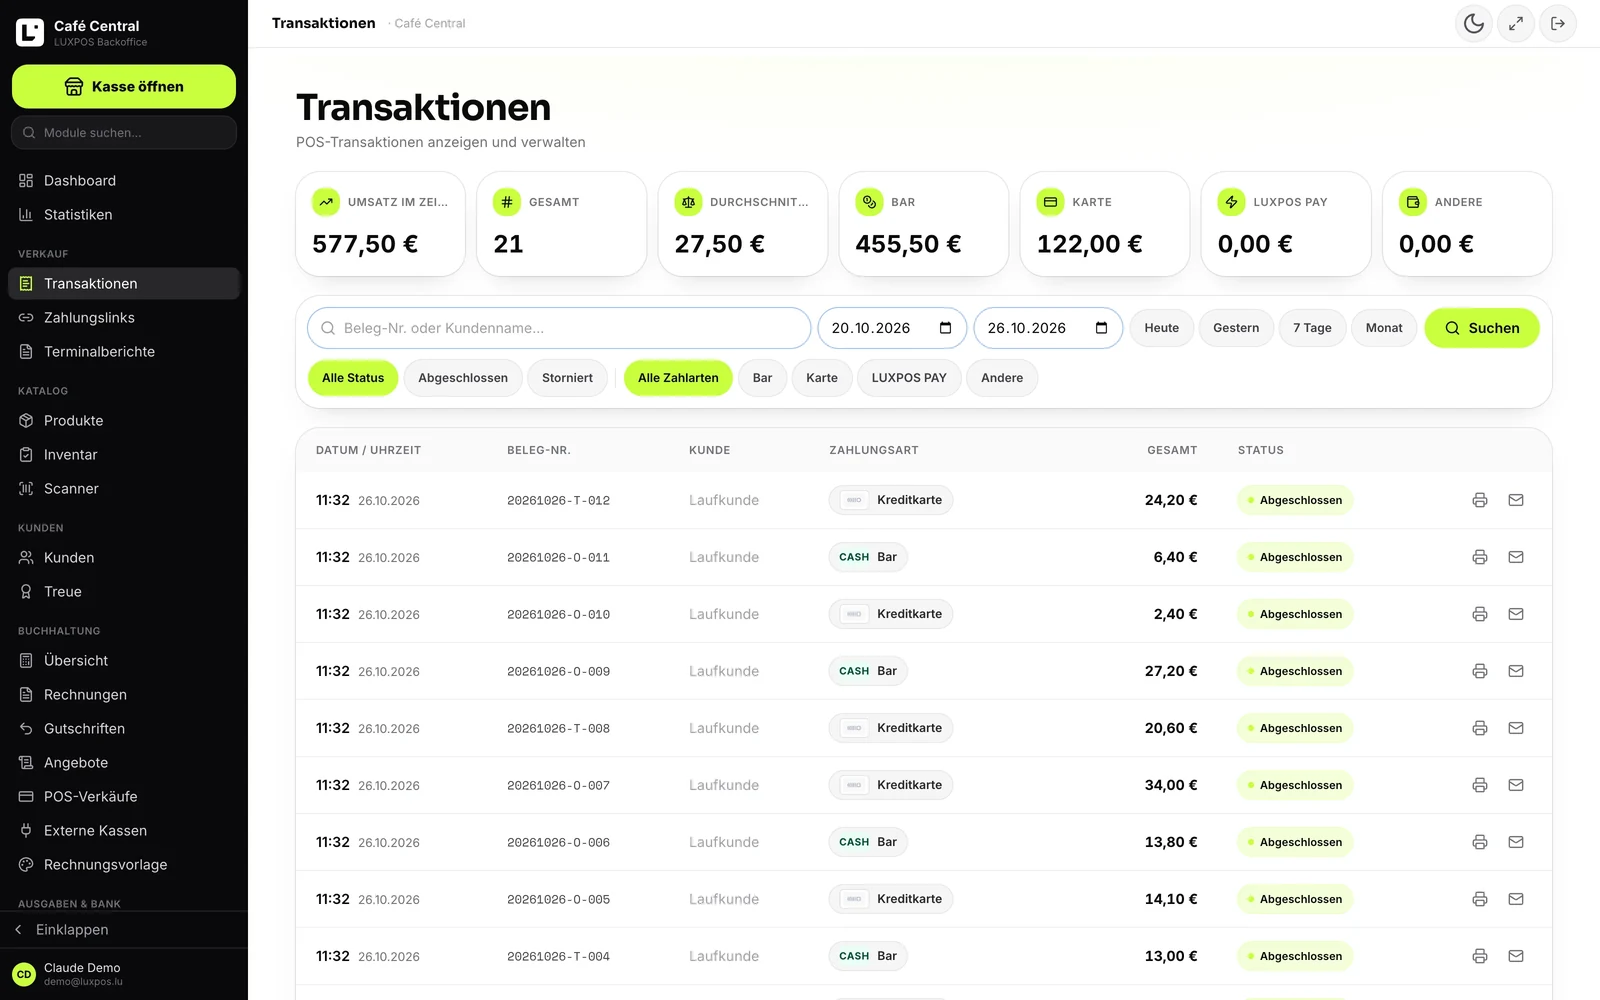Click the Suchen search button

1482,328
